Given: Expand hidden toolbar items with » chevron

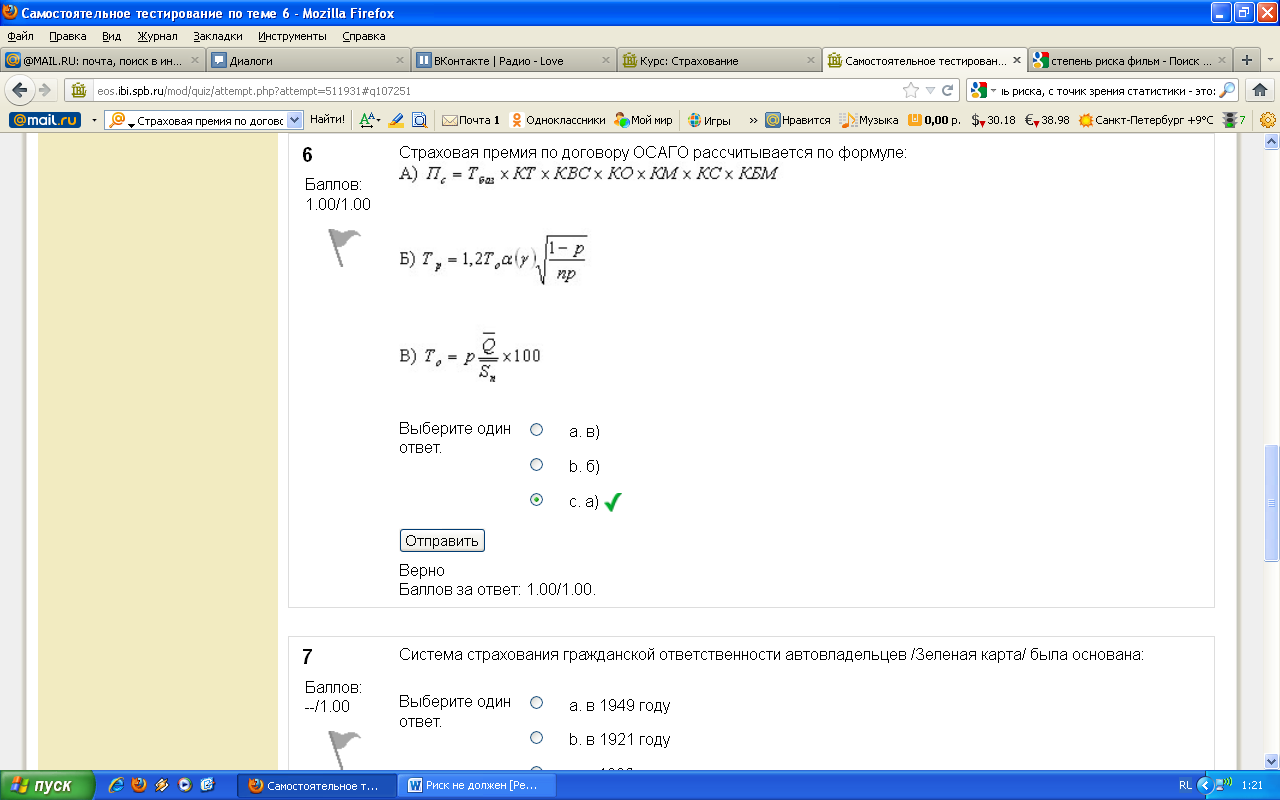Looking at the screenshot, I should (753, 120).
